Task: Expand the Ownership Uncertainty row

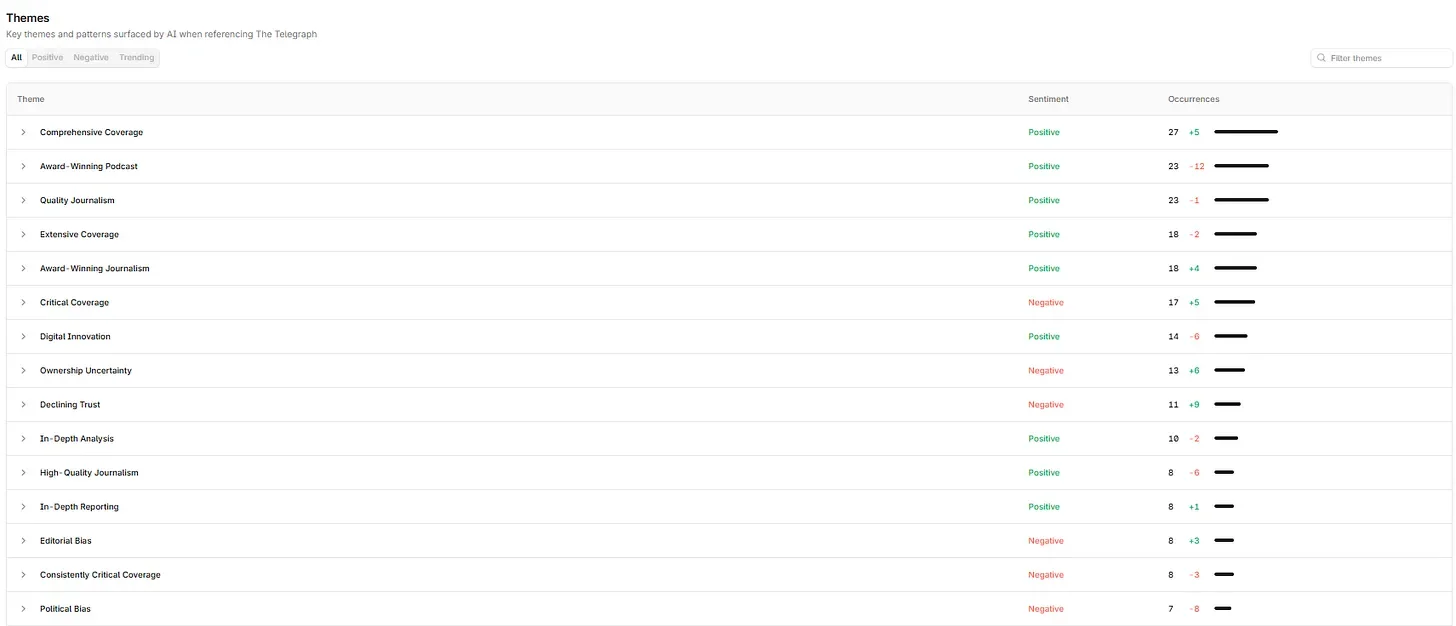Action: [x=24, y=370]
